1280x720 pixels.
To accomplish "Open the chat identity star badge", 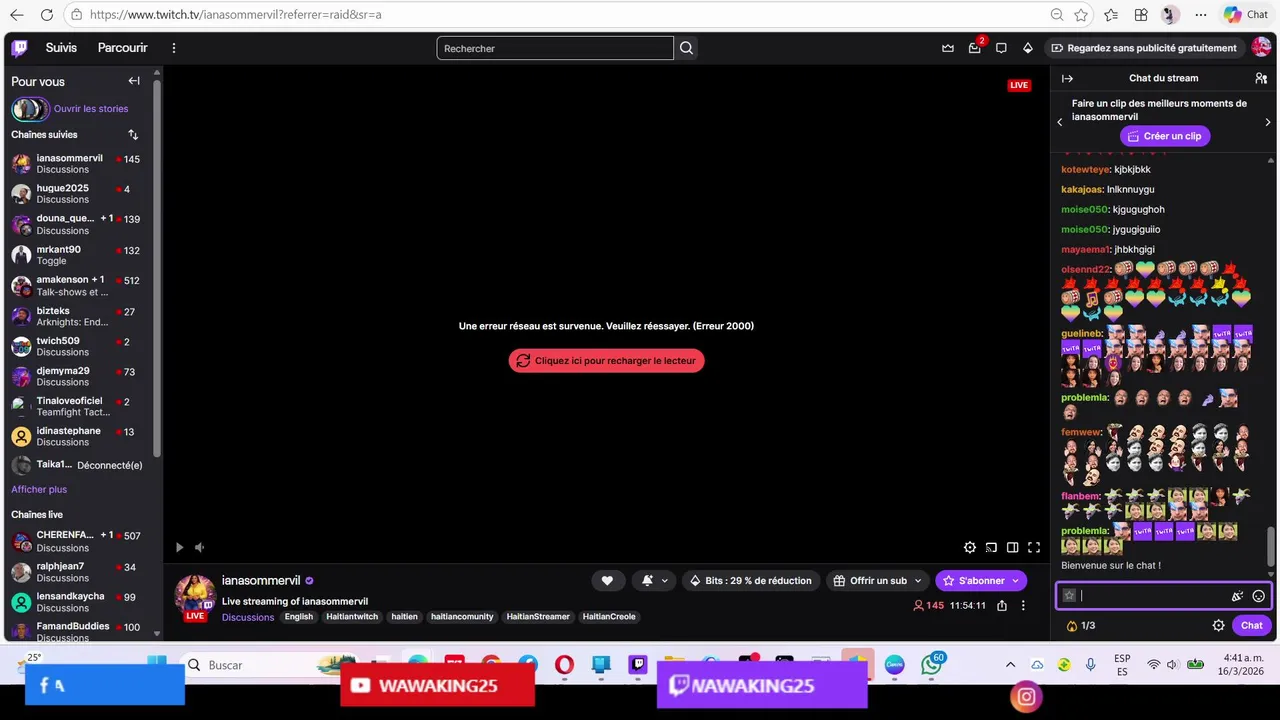I will tap(1069, 595).
